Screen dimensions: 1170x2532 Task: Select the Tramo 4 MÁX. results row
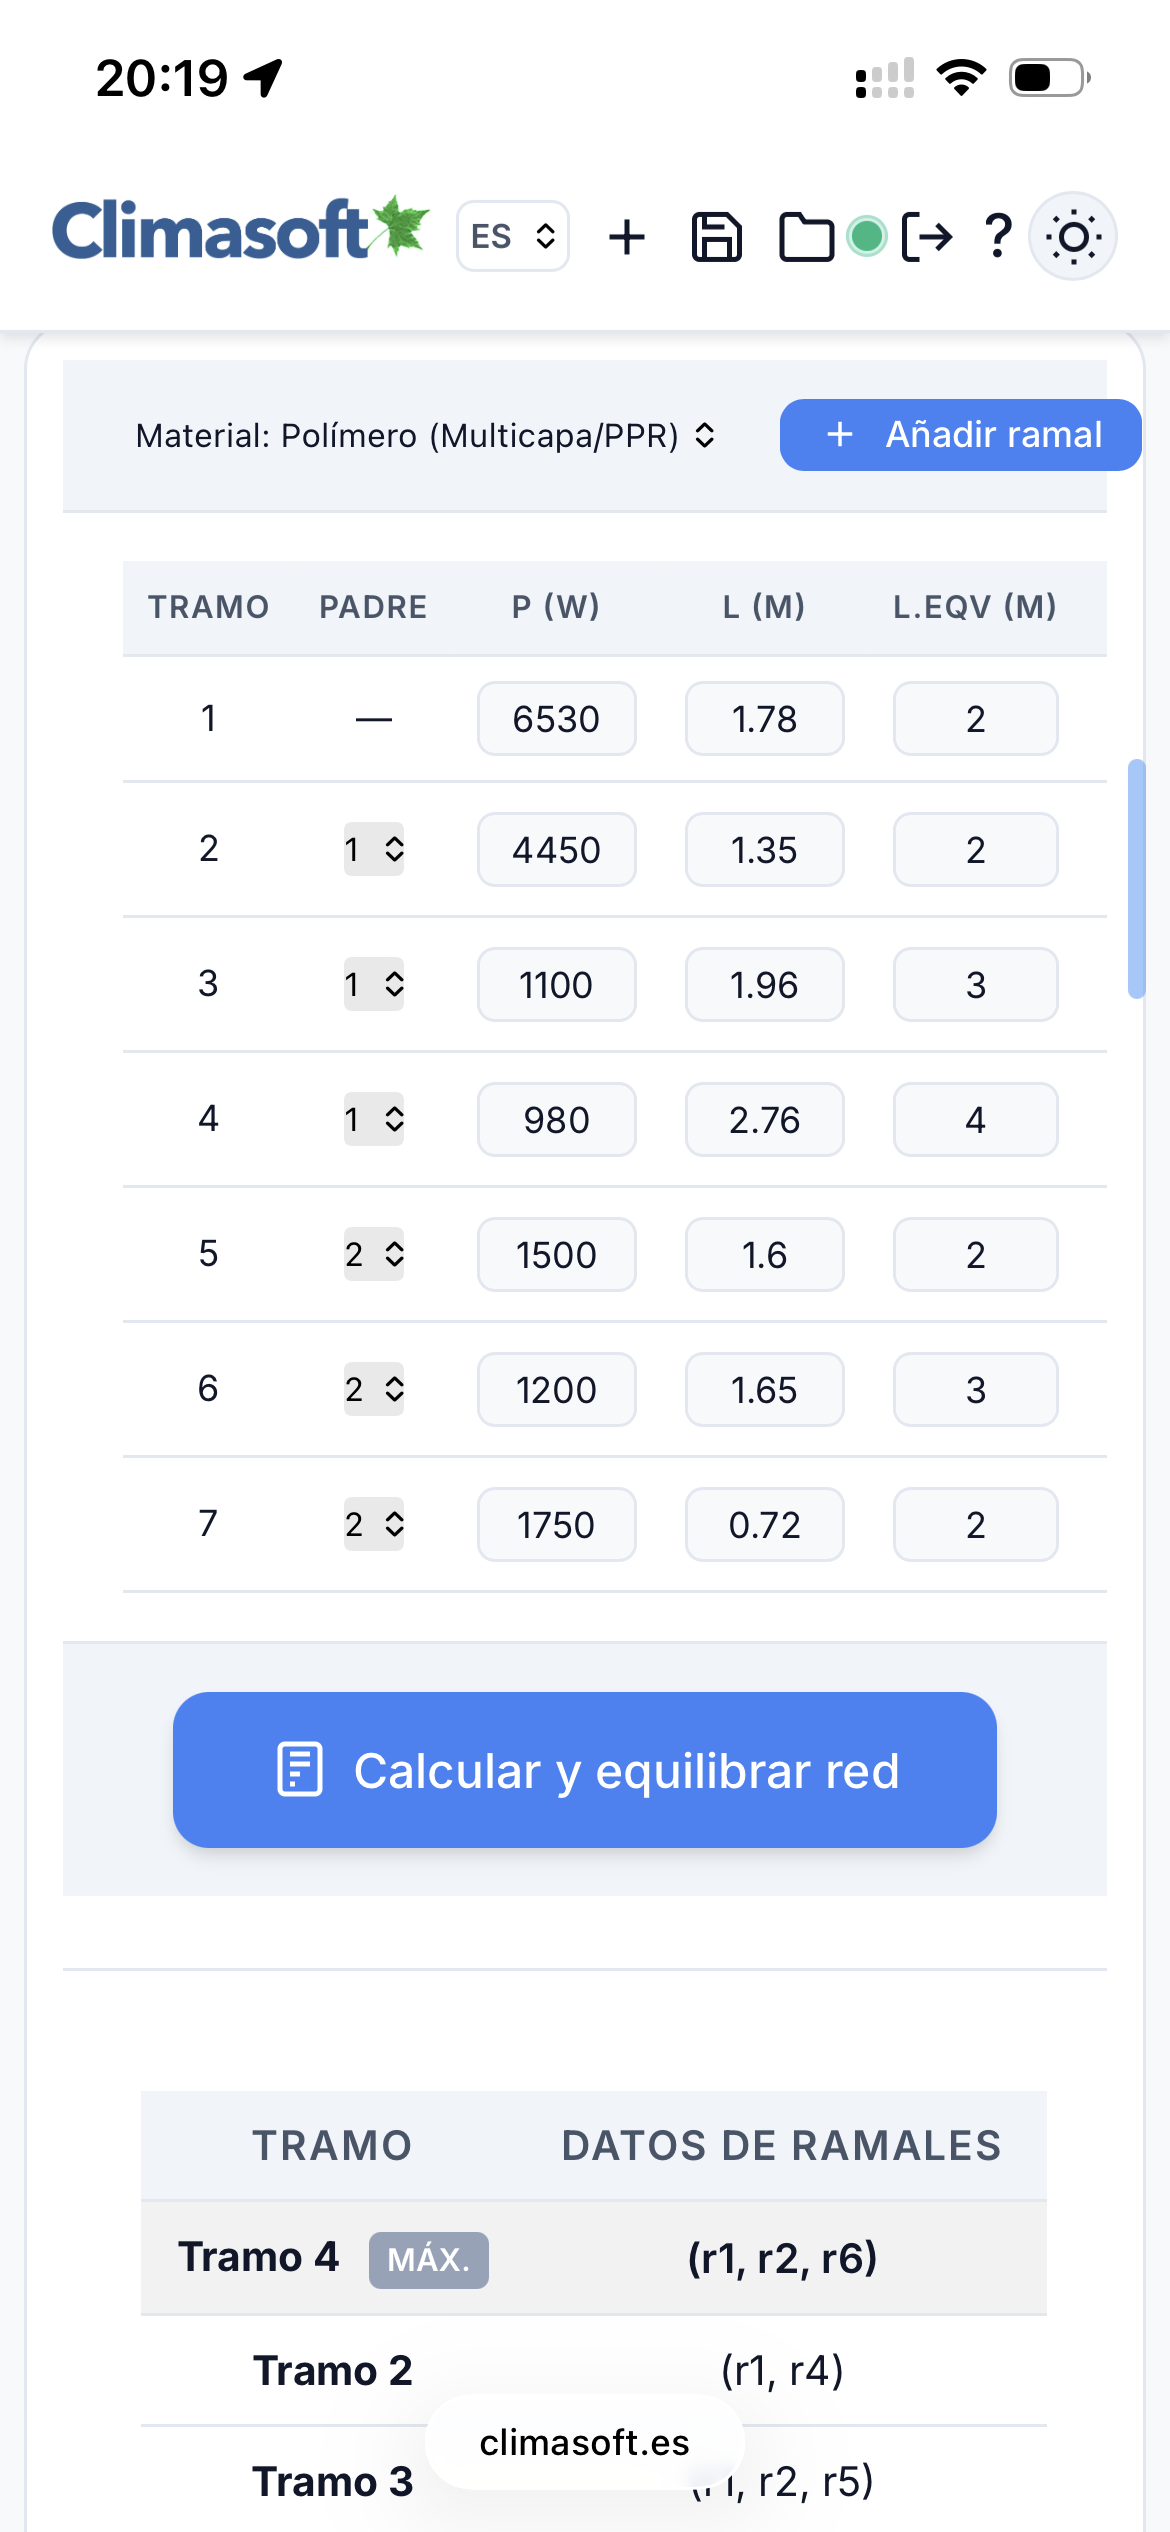click(593, 2258)
